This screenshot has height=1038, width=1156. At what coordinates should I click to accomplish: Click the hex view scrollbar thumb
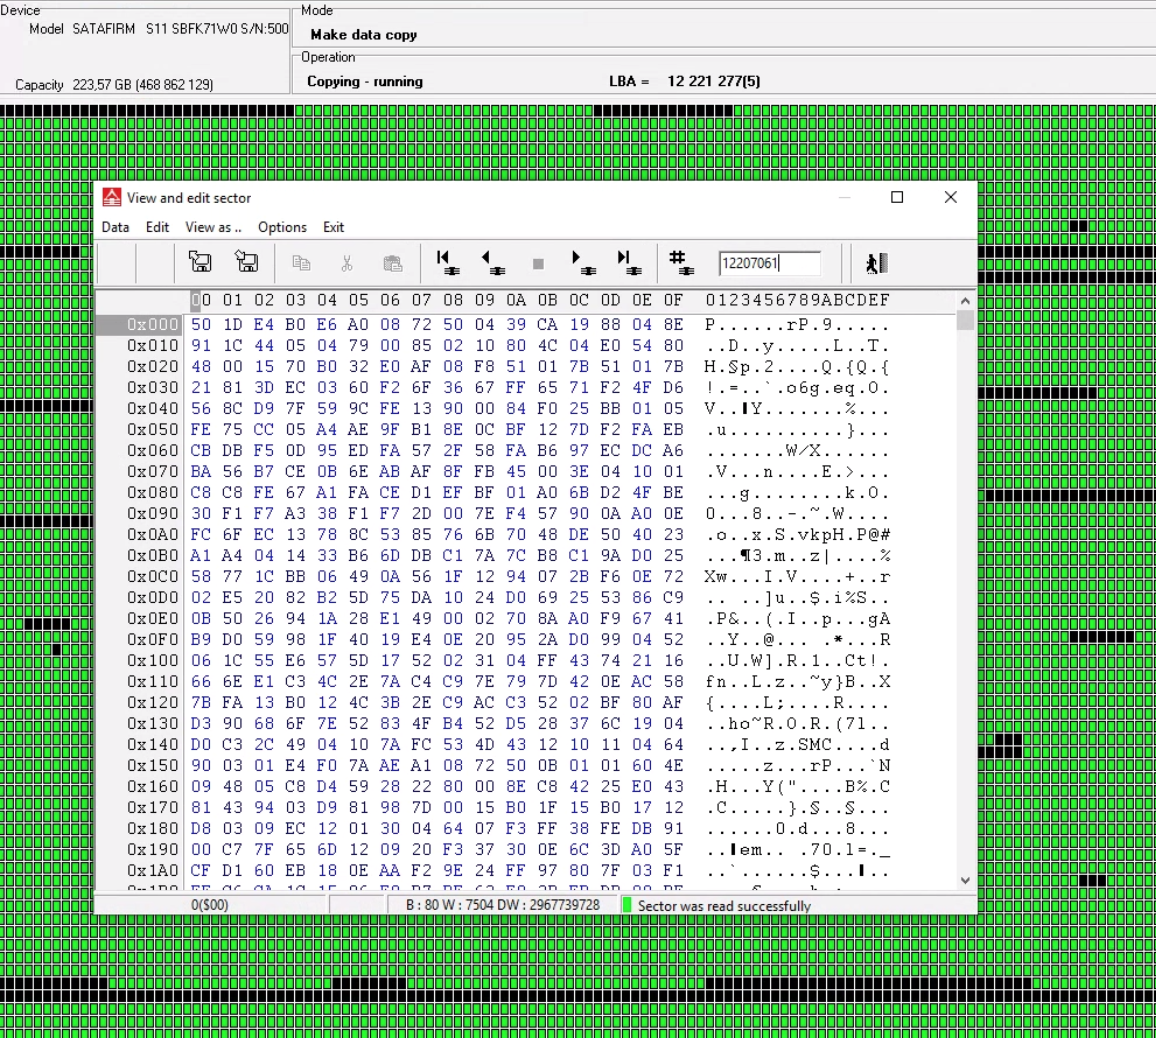pos(965,320)
